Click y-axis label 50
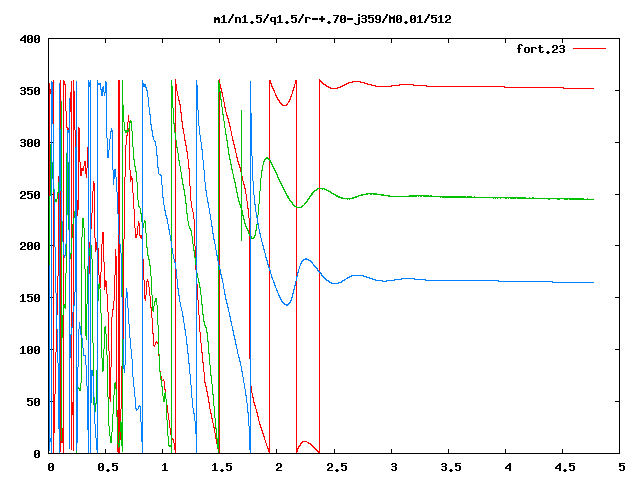This screenshot has width=640, height=480. click(x=33, y=402)
